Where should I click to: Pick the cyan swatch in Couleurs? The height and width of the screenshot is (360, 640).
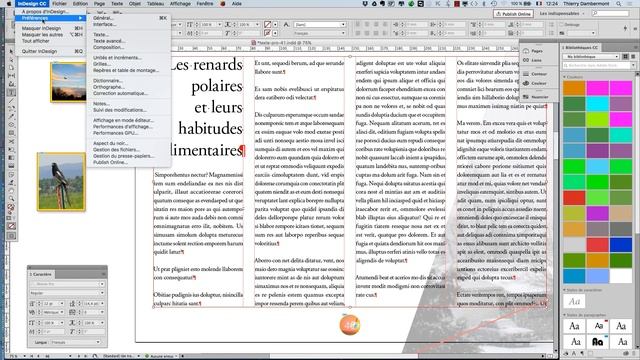tap(598, 104)
